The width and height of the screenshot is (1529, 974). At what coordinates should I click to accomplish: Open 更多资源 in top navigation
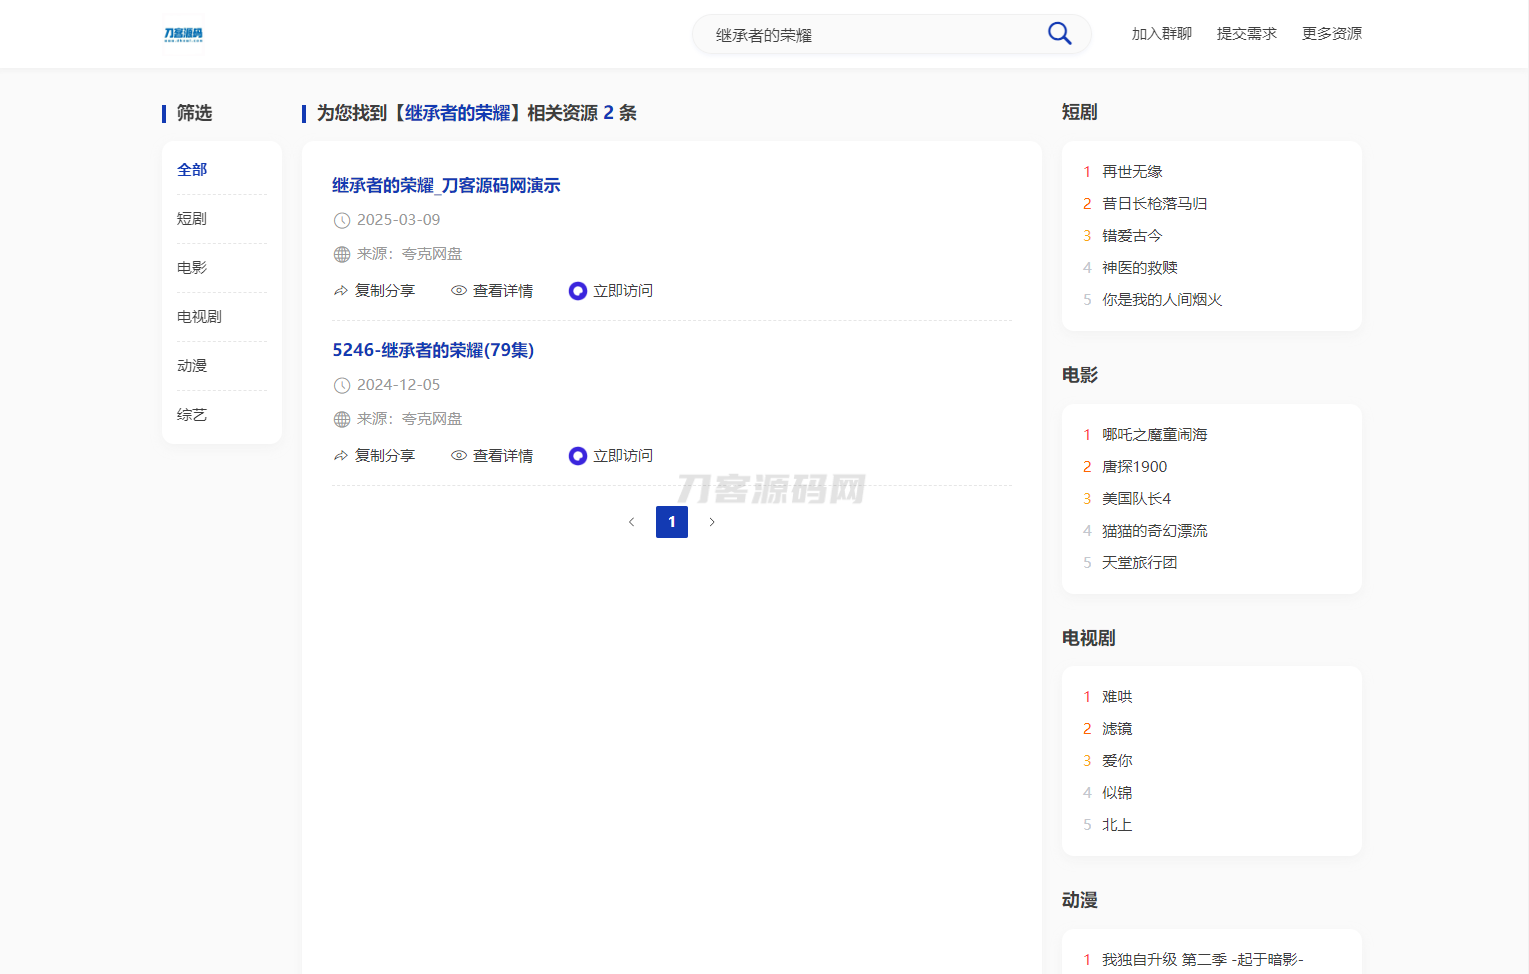coord(1331,34)
